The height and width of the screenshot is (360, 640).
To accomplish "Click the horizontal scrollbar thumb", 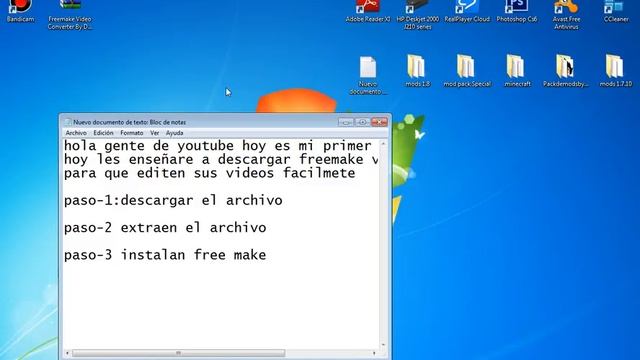I will pyautogui.click(x=178, y=353).
